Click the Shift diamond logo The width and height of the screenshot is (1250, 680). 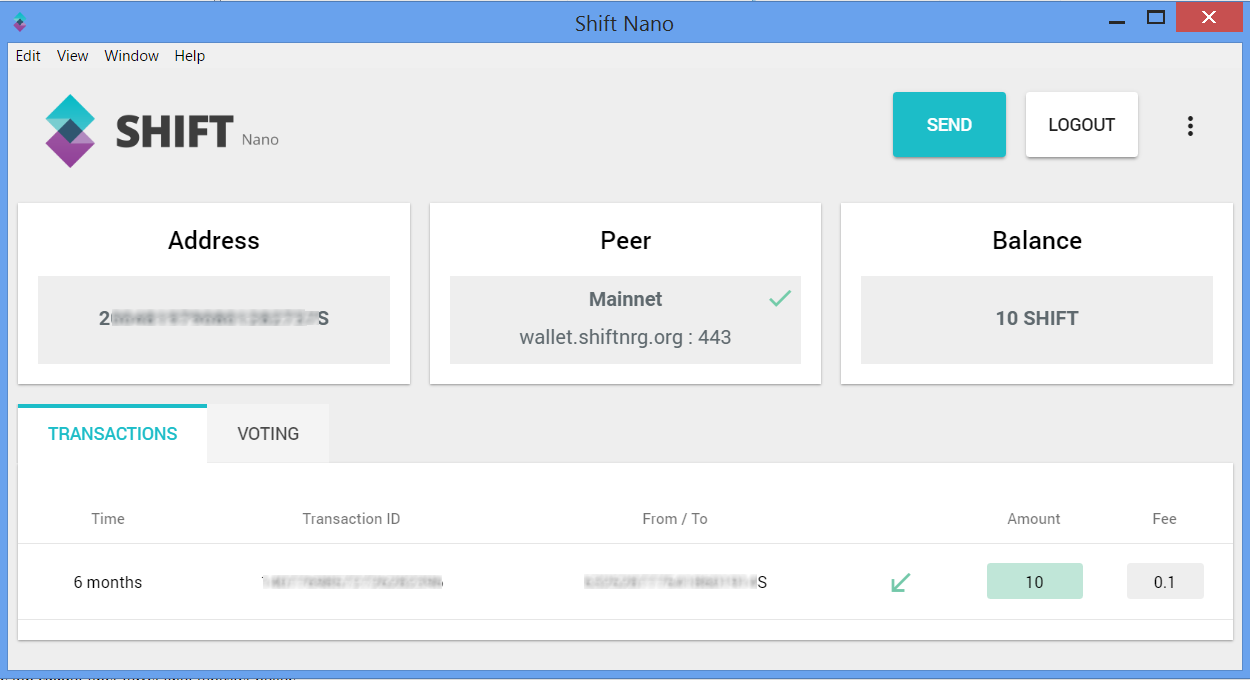(x=70, y=131)
